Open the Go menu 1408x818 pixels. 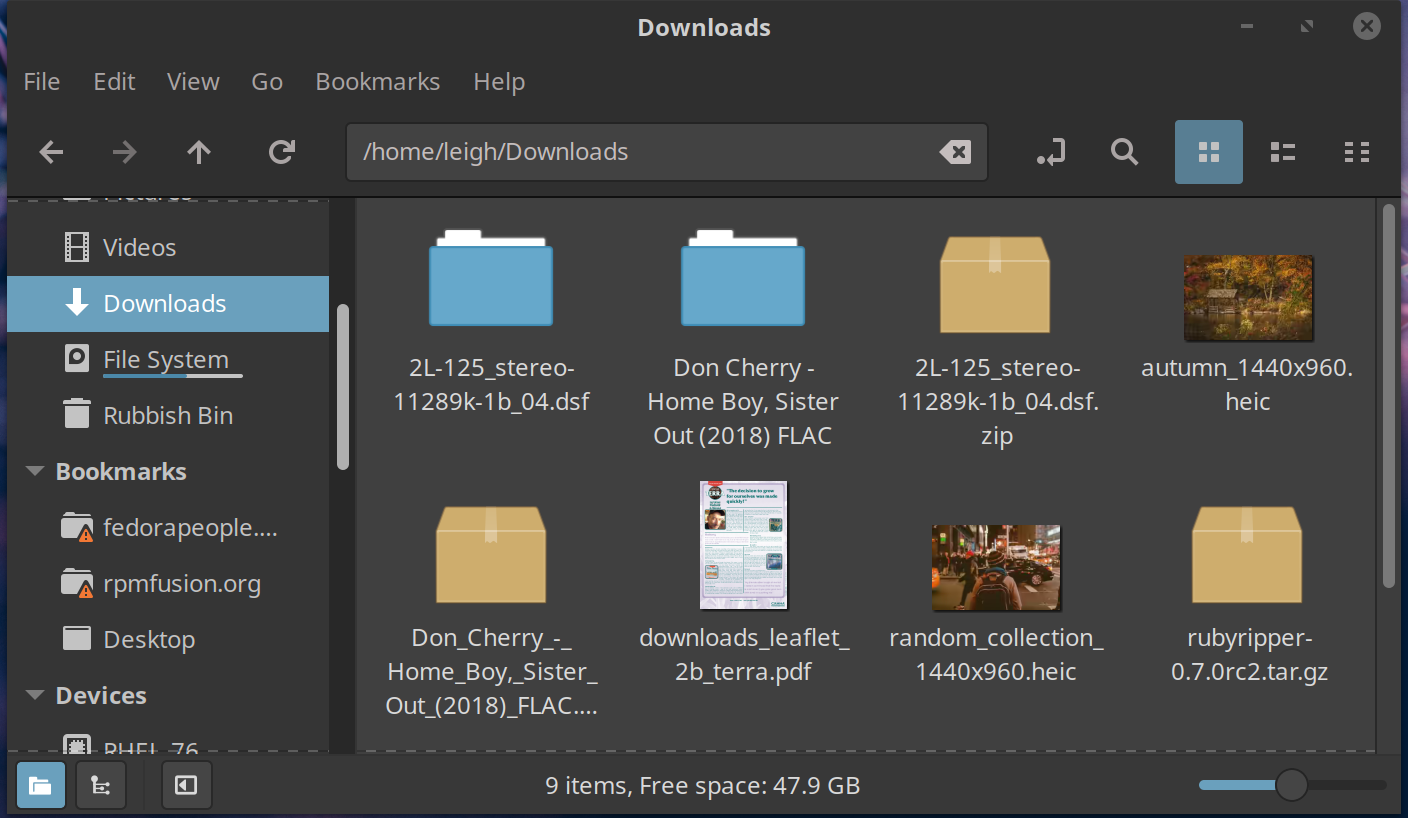[x=267, y=82]
